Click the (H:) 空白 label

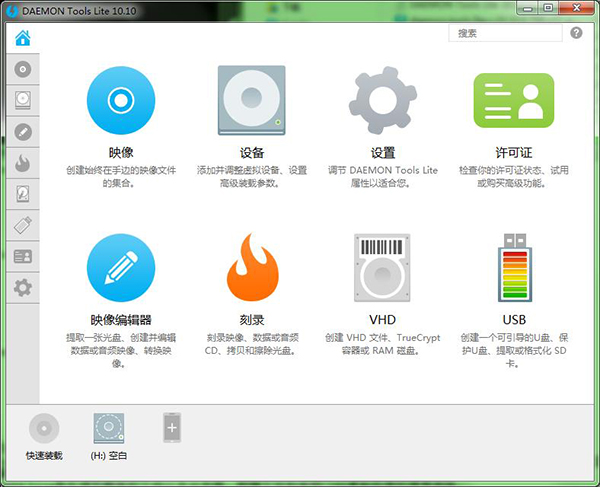coord(109,456)
